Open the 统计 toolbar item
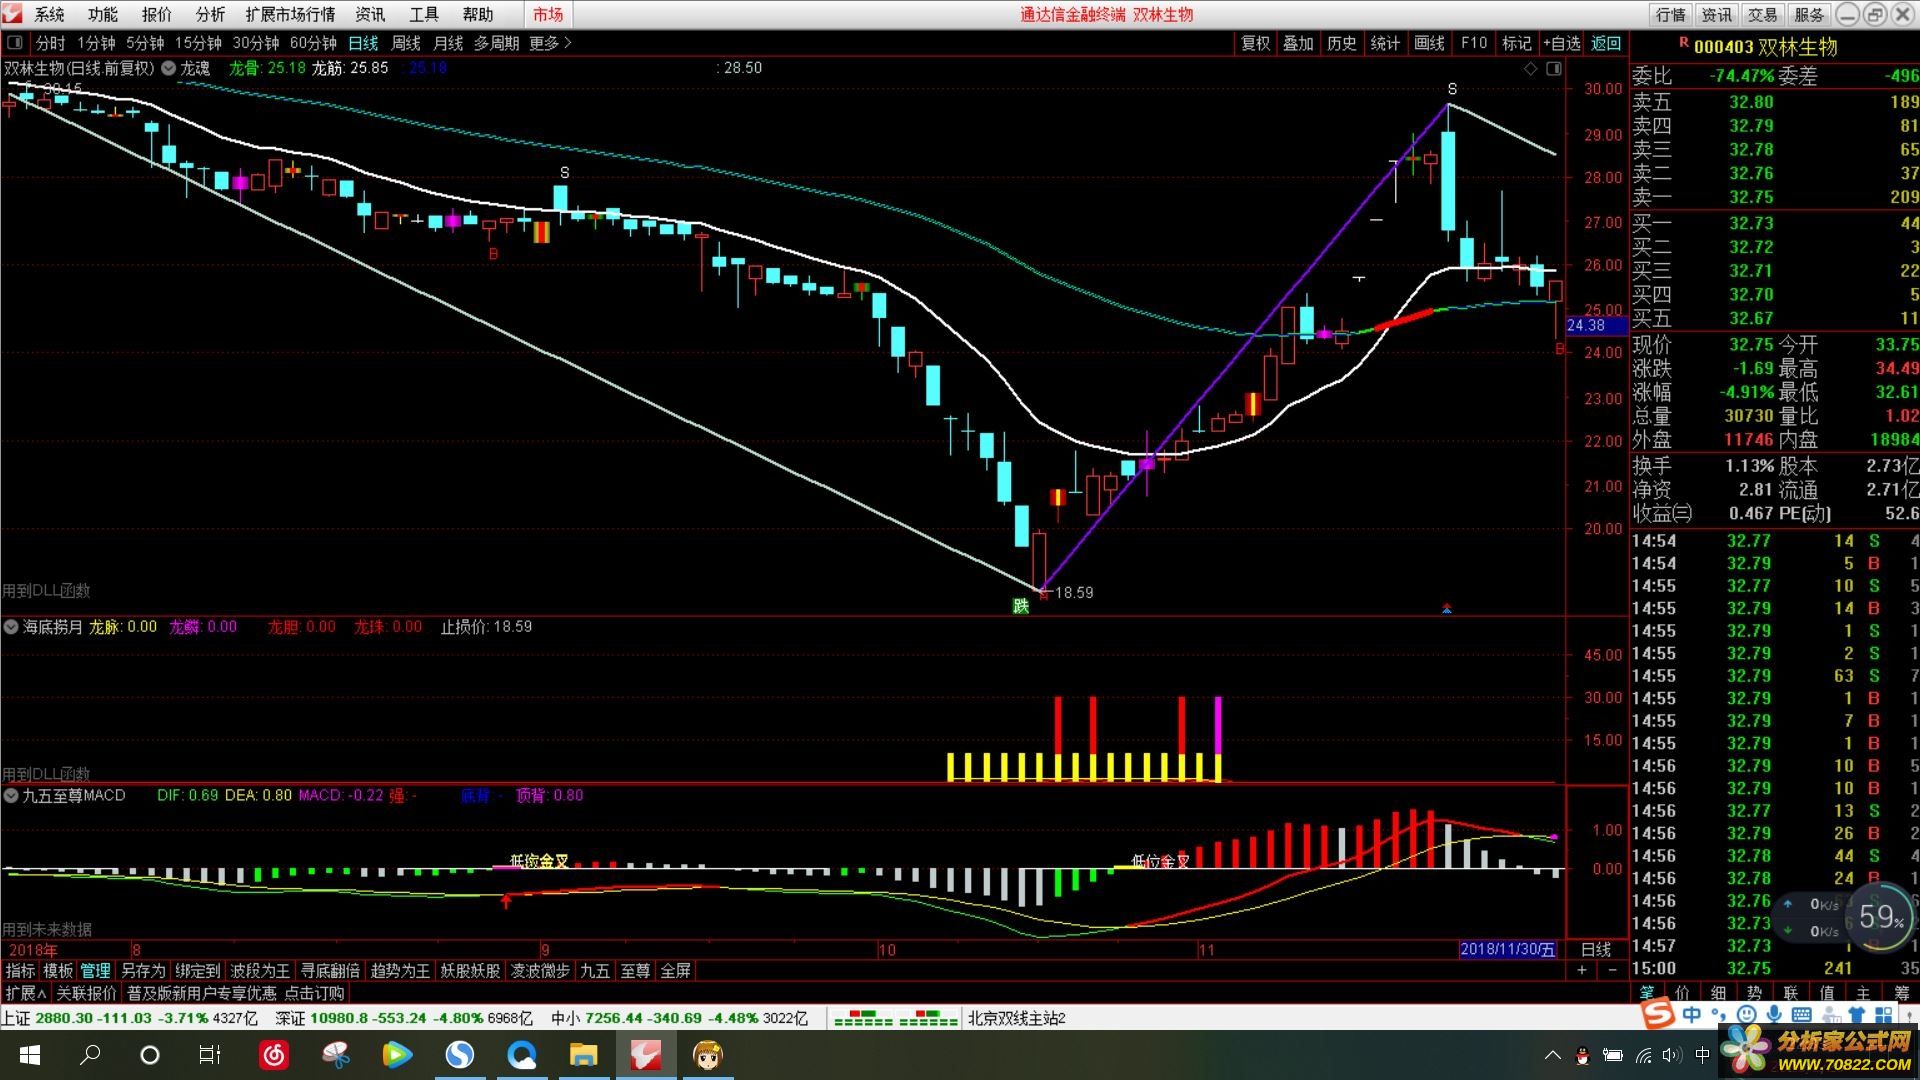This screenshot has width=1920, height=1080. pyautogui.click(x=1385, y=43)
